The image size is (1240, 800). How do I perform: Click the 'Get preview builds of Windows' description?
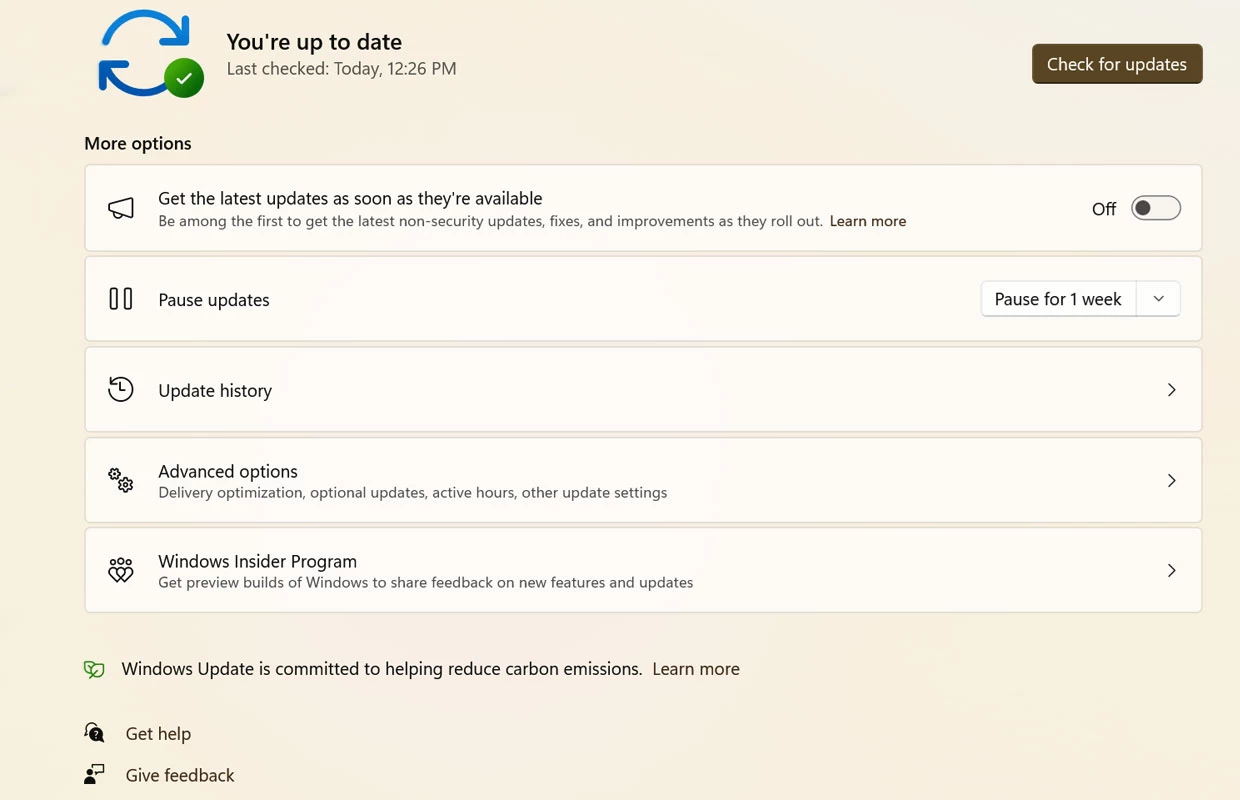[425, 582]
